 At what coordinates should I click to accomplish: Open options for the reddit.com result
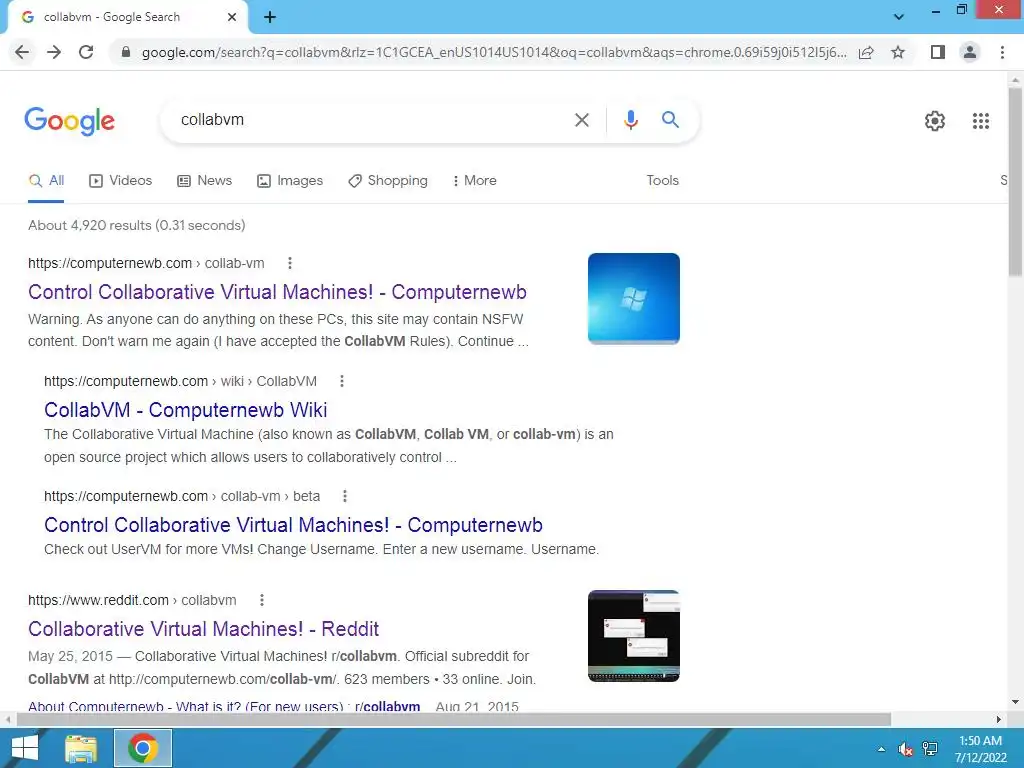tap(262, 600)
